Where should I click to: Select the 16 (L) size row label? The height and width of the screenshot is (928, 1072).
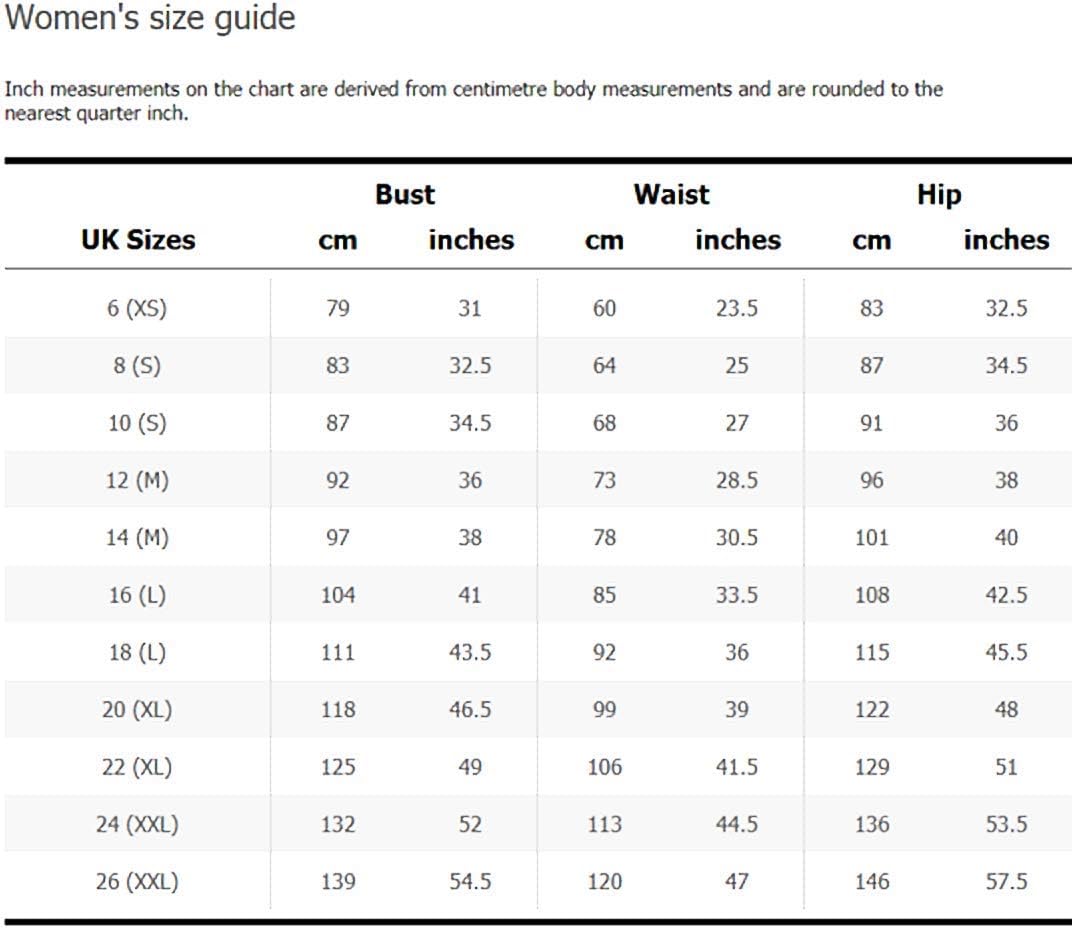tap(137, 596)
